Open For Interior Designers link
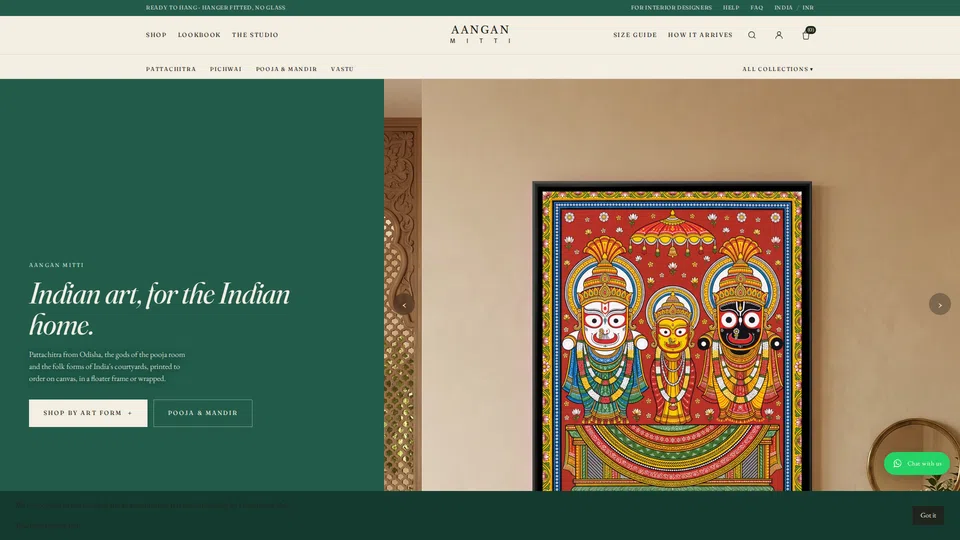 [671, 7]
